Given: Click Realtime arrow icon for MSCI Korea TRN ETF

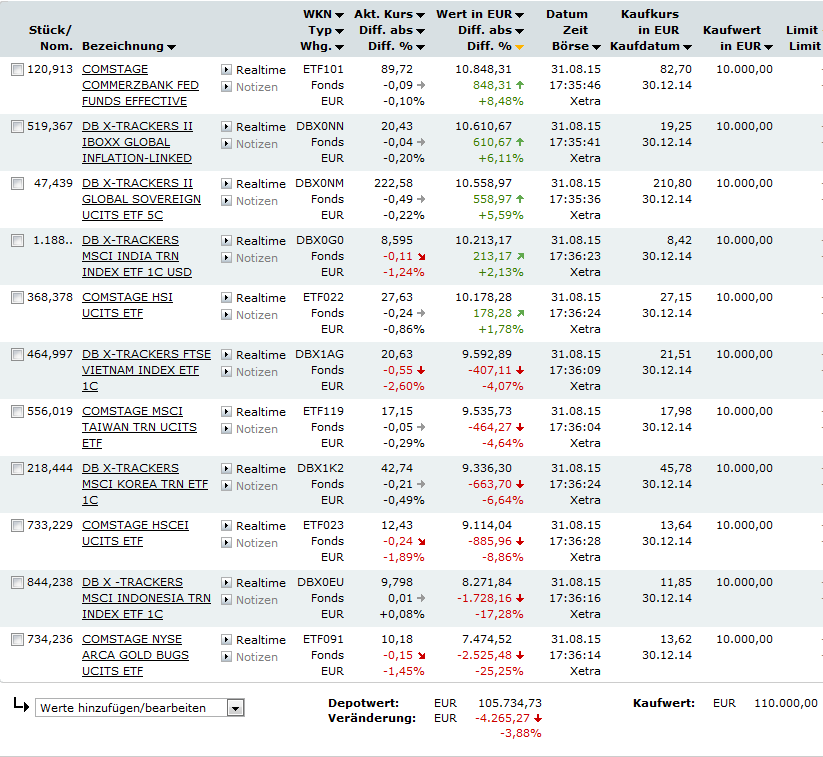Looking at the screenshot, I should 226,468.
